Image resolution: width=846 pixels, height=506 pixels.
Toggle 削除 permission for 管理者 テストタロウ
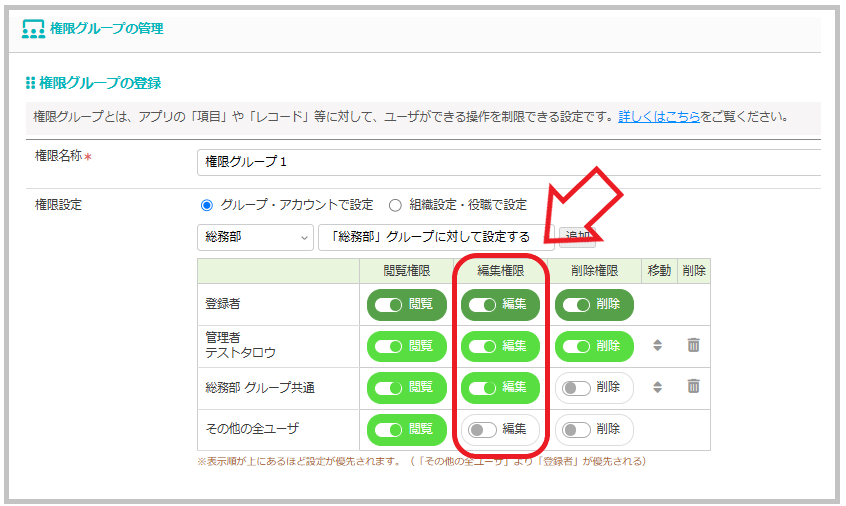594,346
